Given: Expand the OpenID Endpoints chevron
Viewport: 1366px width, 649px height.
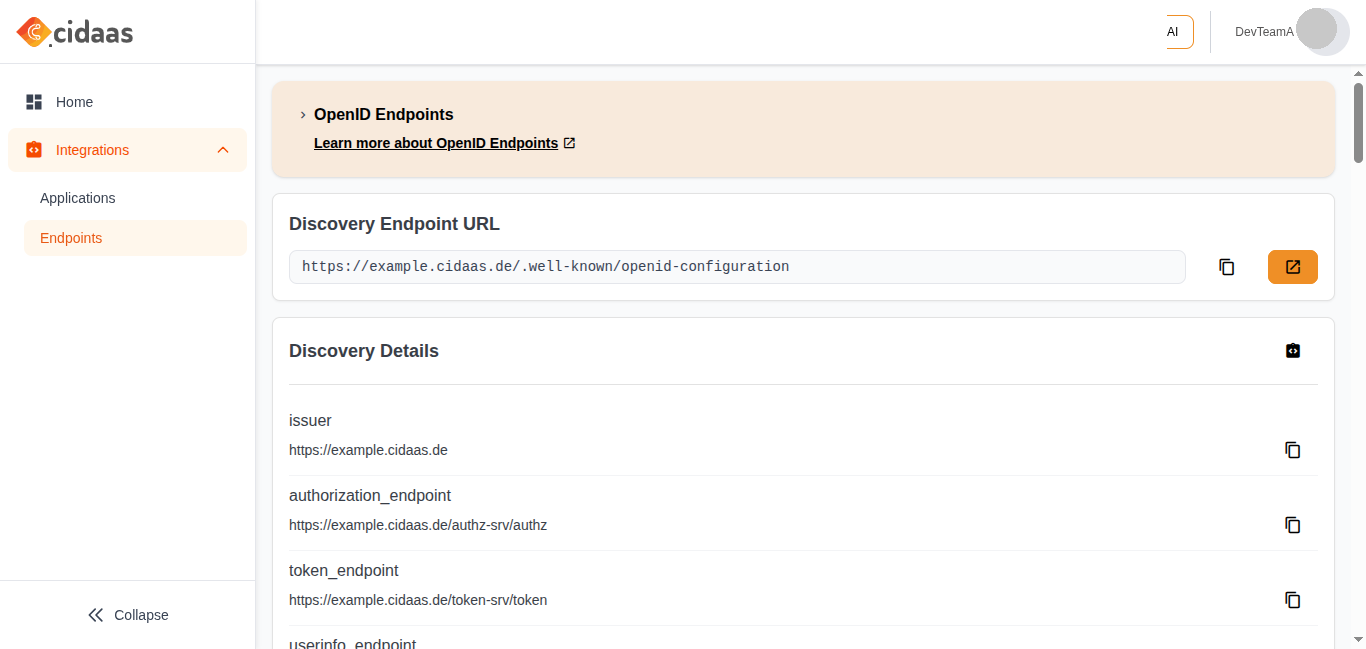Looking at the screenshot, I should [303, 115].
